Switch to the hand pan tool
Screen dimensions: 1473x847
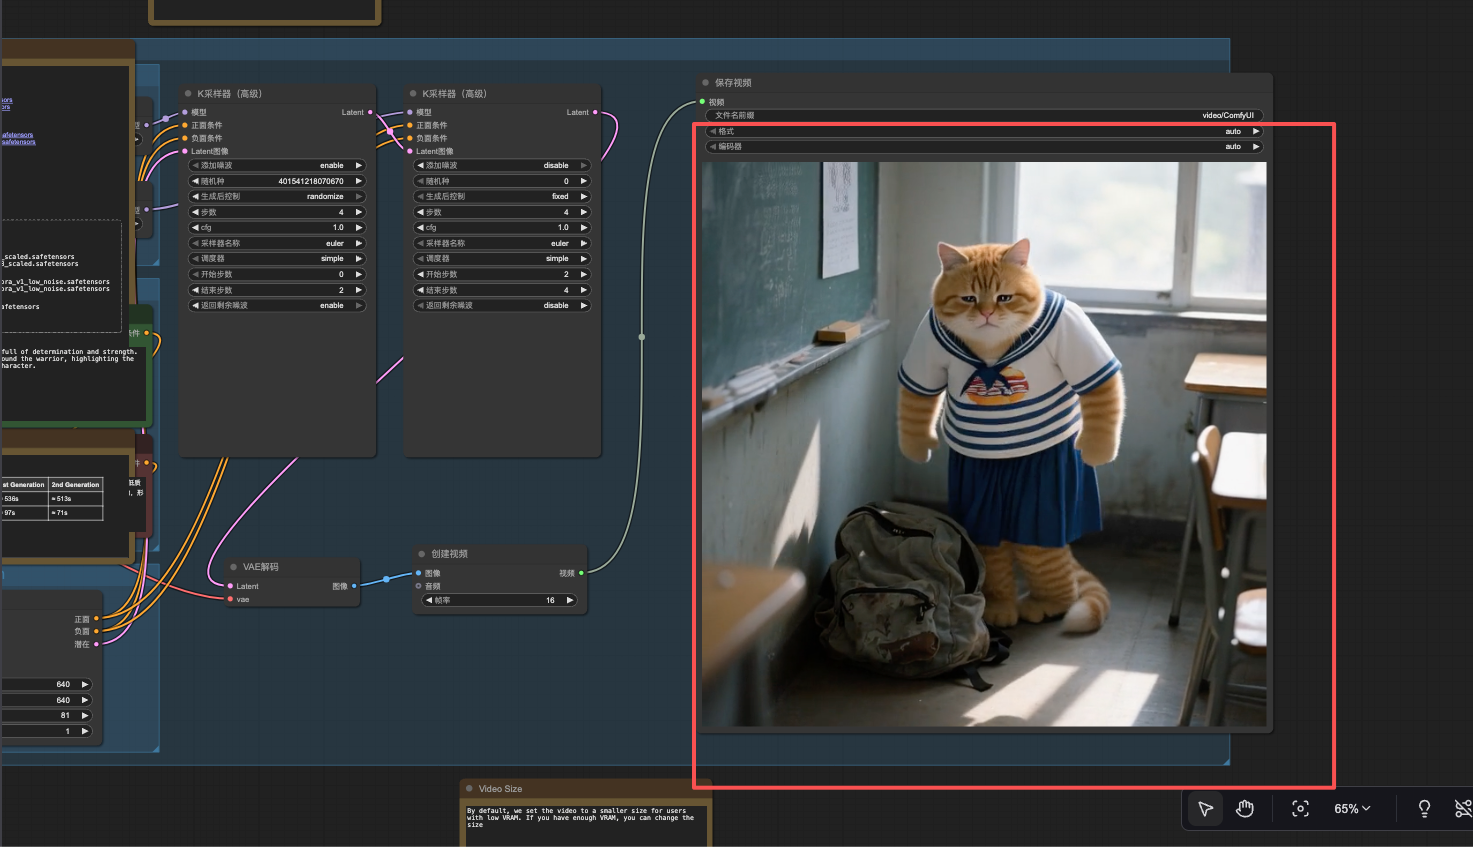click(1245, 809)
